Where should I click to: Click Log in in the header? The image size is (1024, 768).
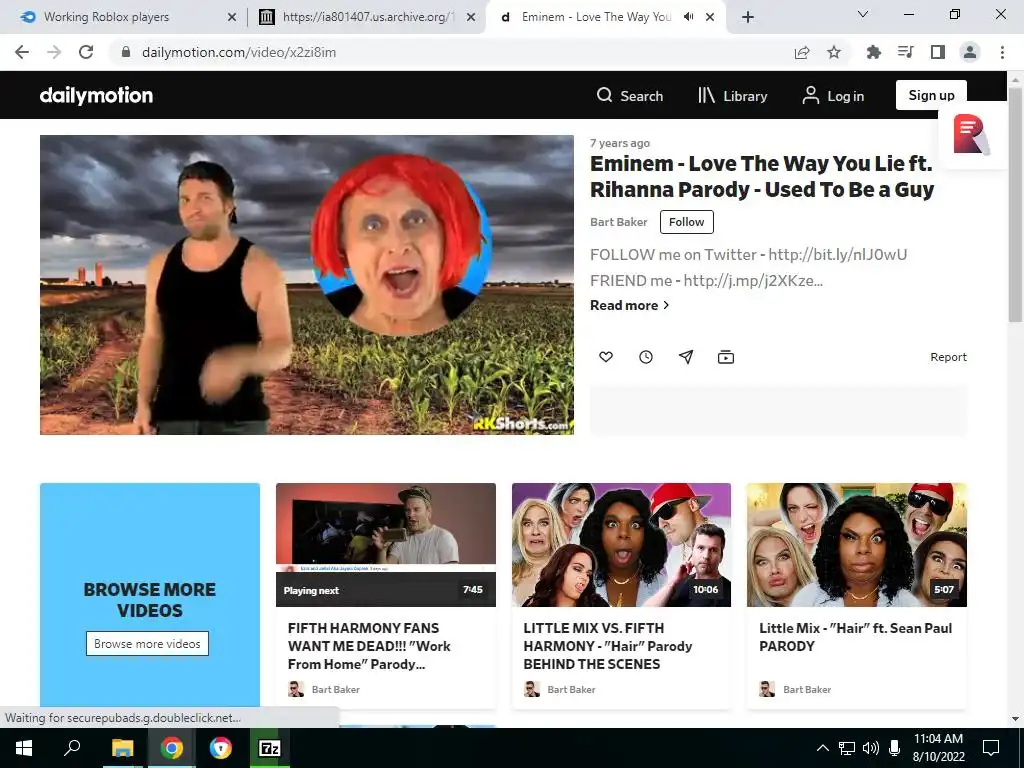pos(833,96)
